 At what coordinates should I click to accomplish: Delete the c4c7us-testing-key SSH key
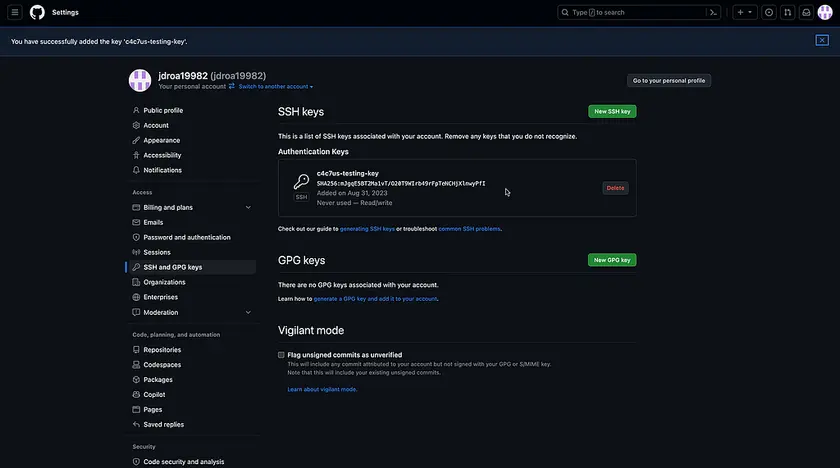(x=615, y=188)
